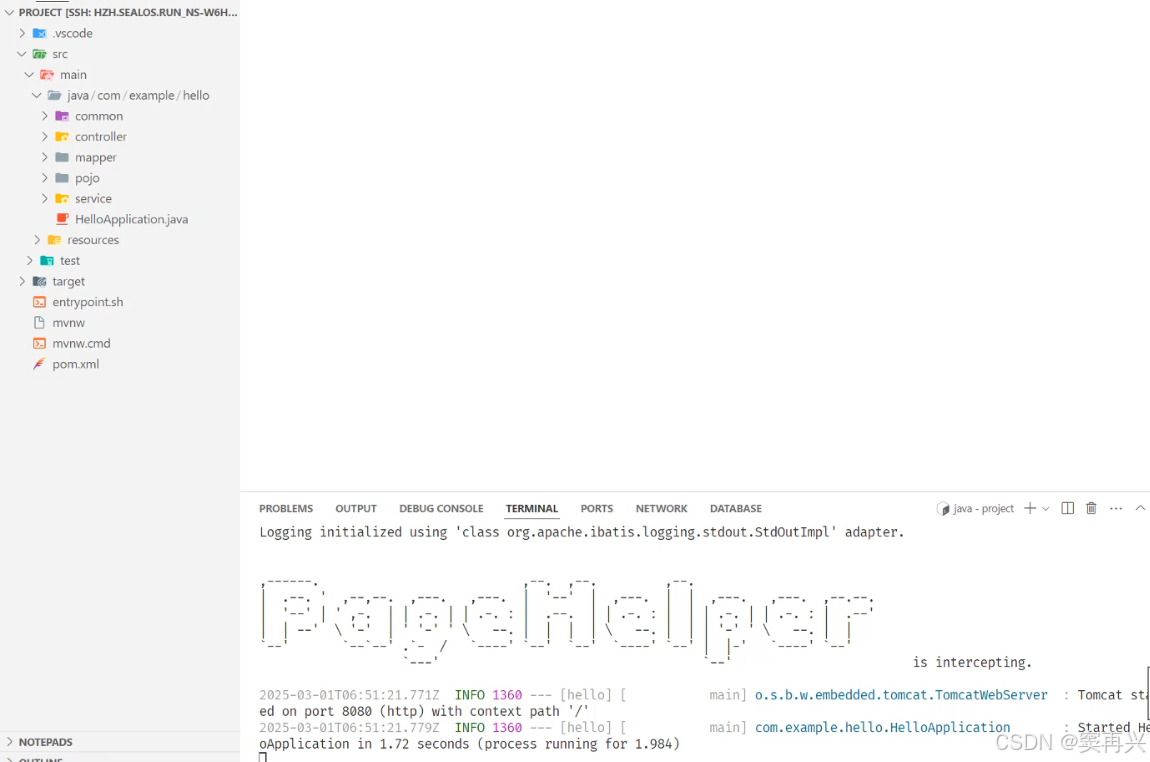Image resolution: width=1150 pixels, height=762 pixels.
Task: Open the pom.xml file
Action: pyautogui.click(x=76, y=364)
